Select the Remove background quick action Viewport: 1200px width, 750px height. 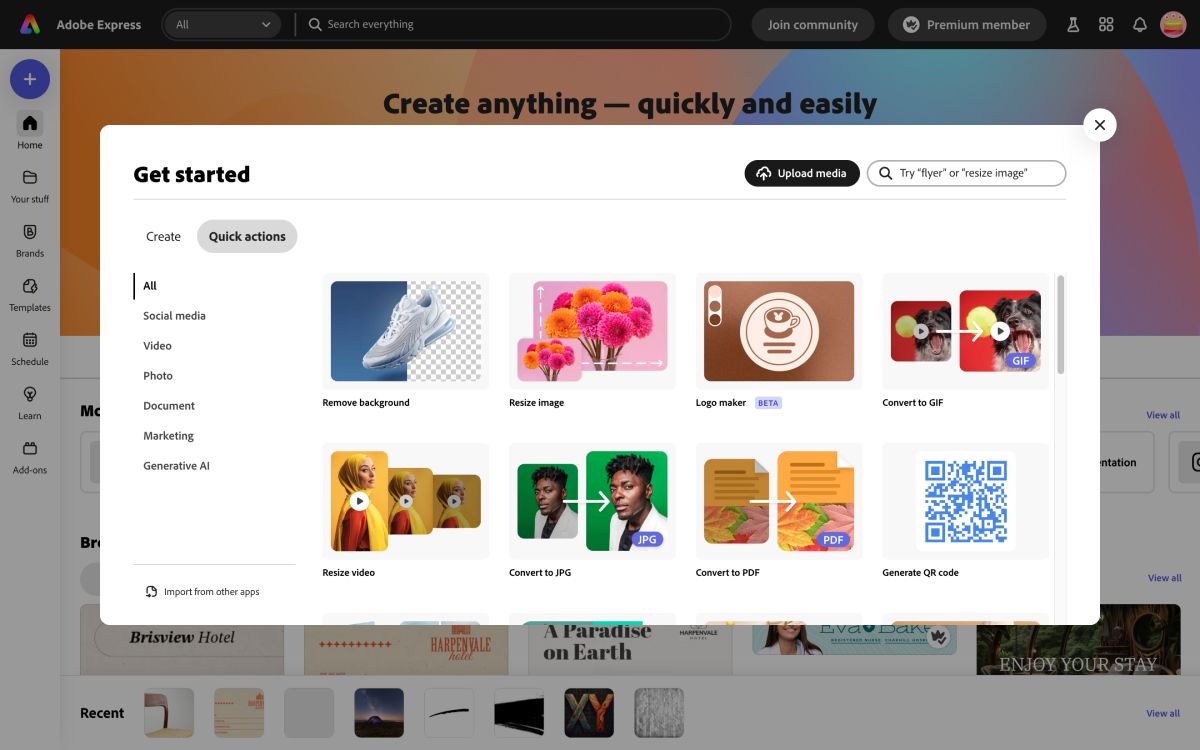point(405,331)
